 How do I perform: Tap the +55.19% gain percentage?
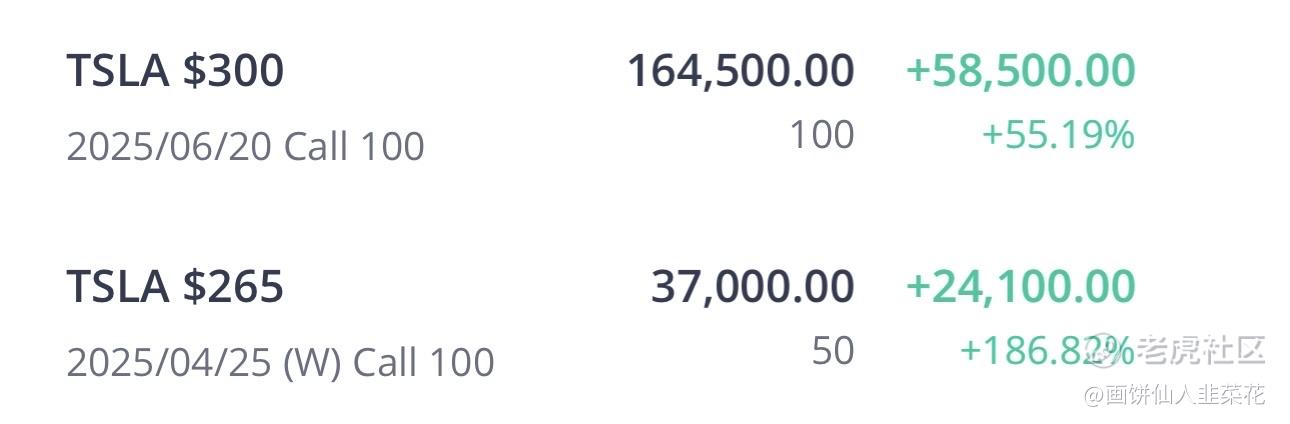click(x=1058, y=134)
